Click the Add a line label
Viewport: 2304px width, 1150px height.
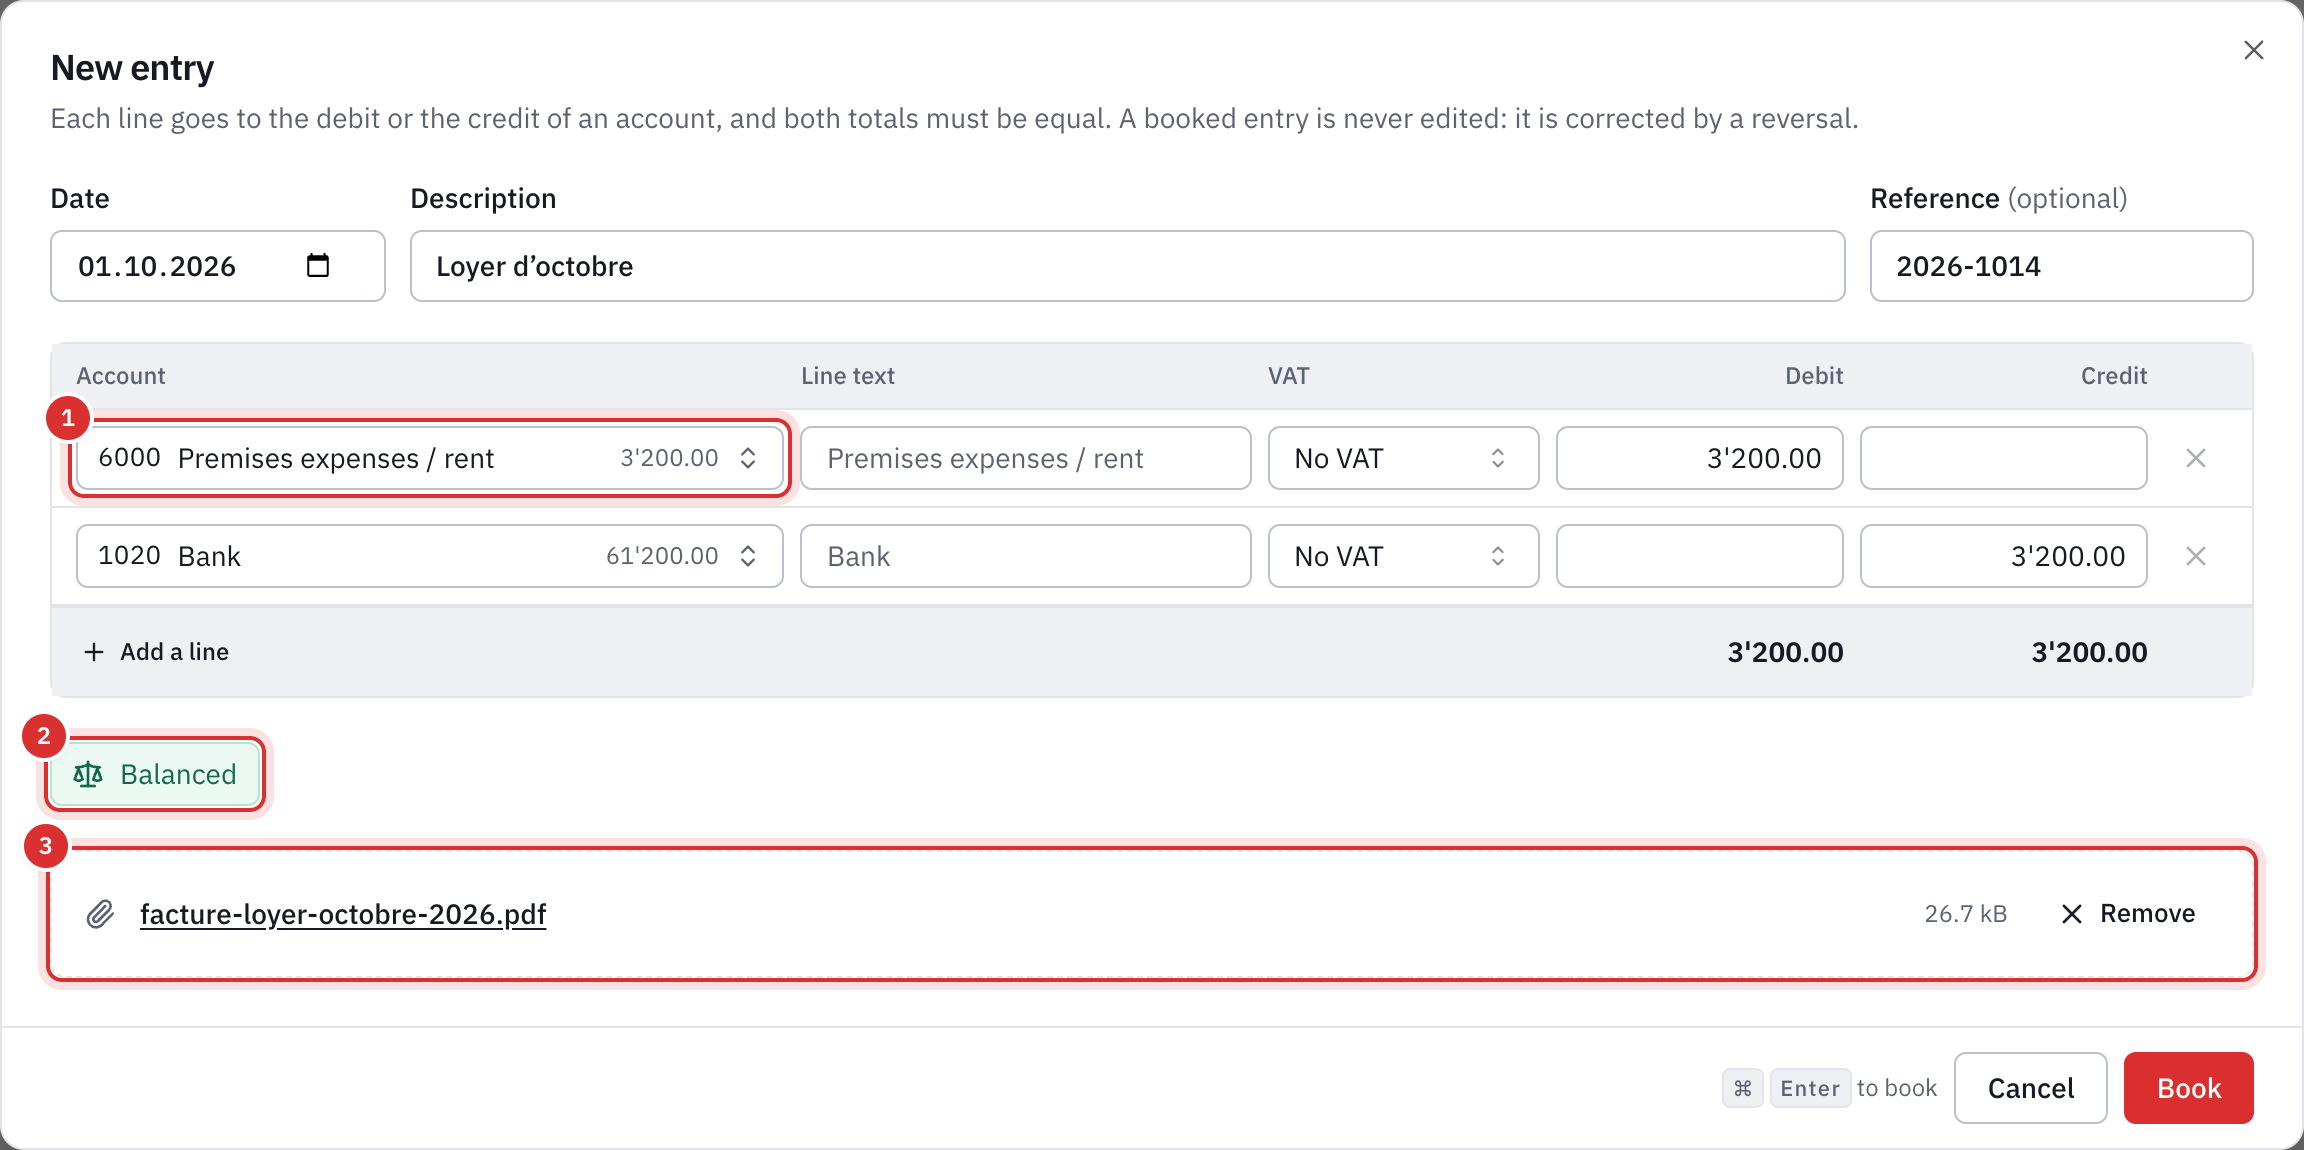(175, 652)
